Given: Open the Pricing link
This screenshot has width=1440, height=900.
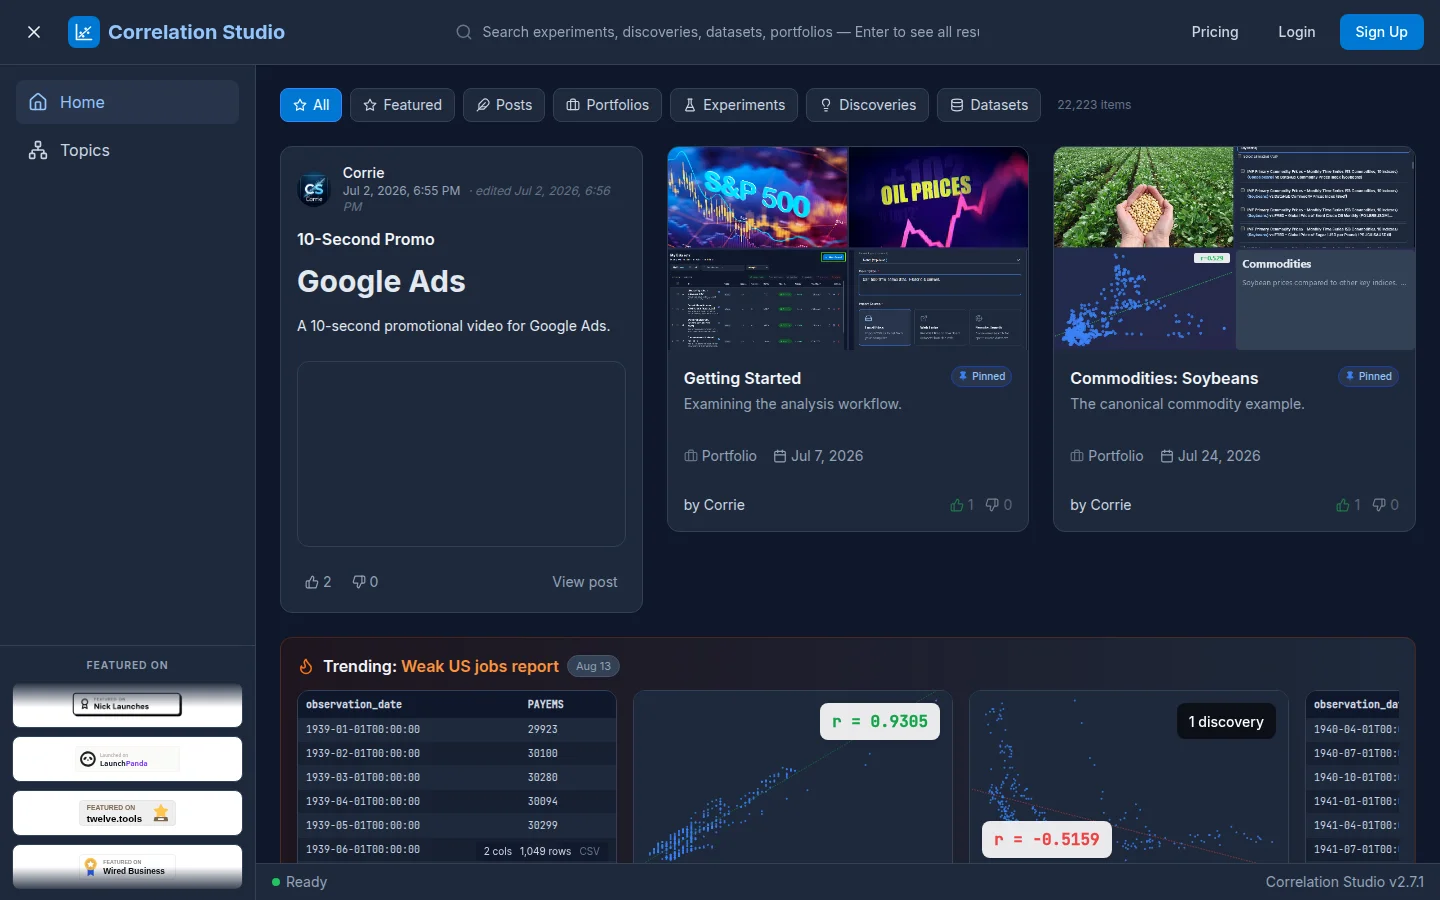Looking at the screenshot, I should (x=1215, y=32).
